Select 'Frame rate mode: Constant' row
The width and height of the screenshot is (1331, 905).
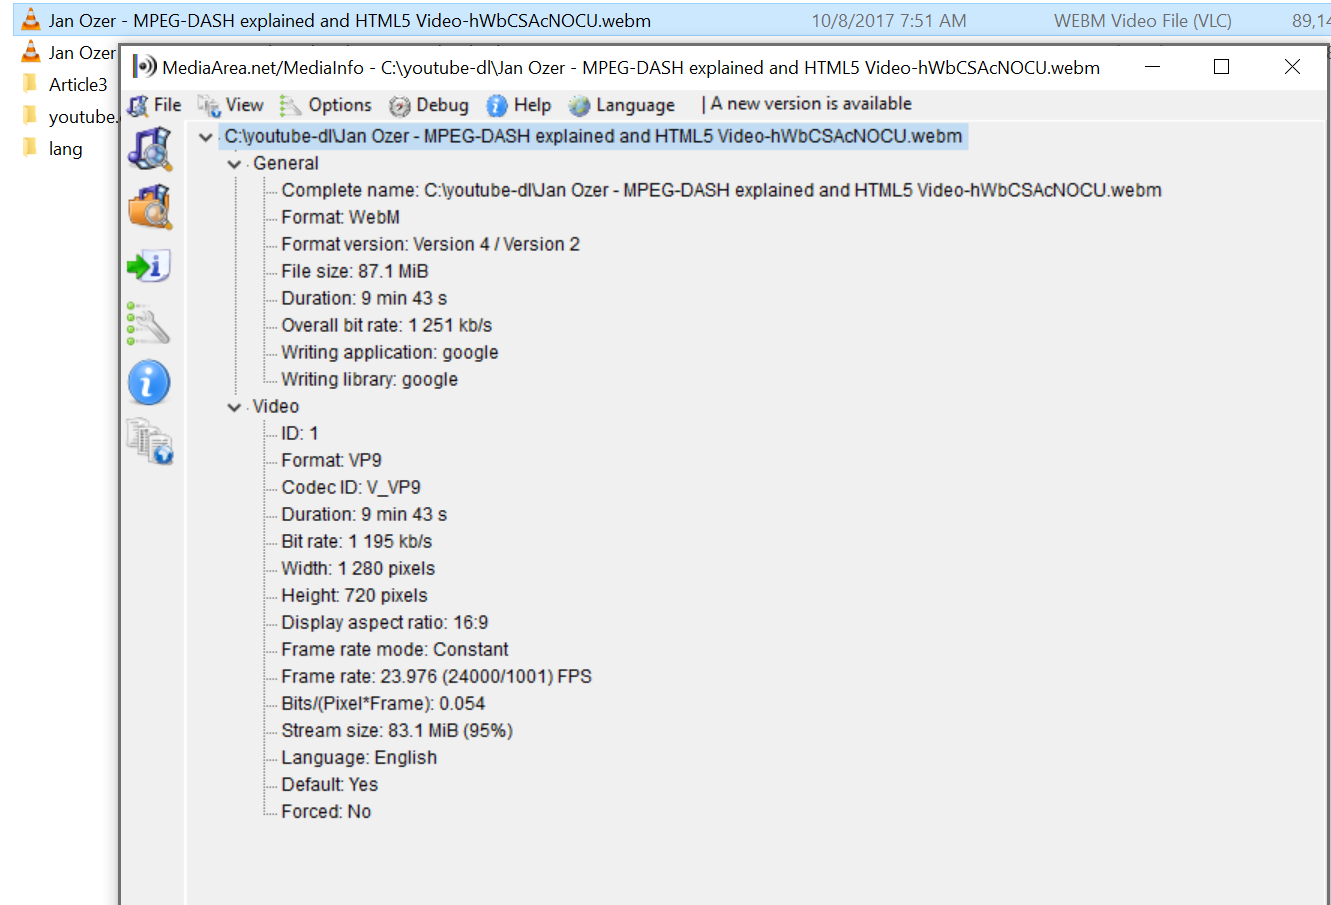click(394, 649)
